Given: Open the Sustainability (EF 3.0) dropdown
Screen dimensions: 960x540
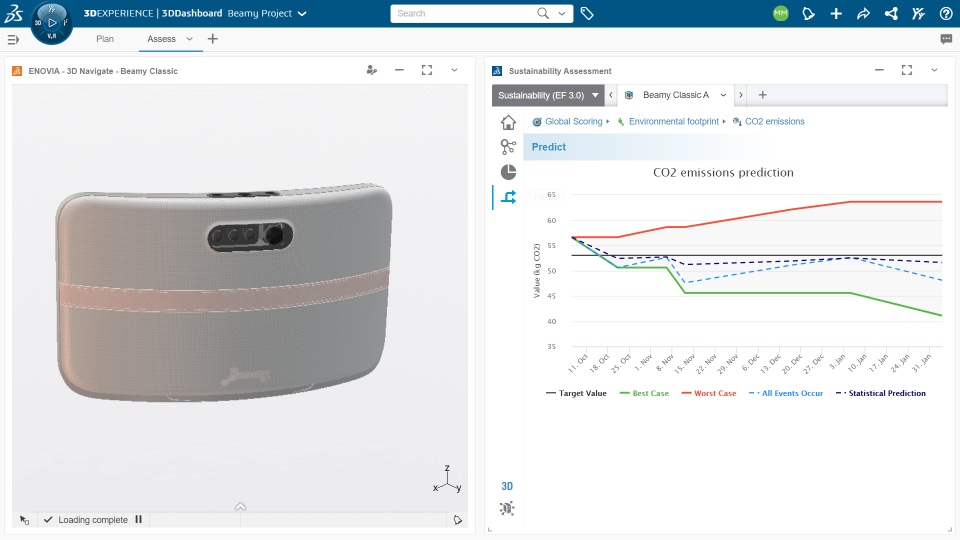Looking at the screenshot, I should pos(548,96).
